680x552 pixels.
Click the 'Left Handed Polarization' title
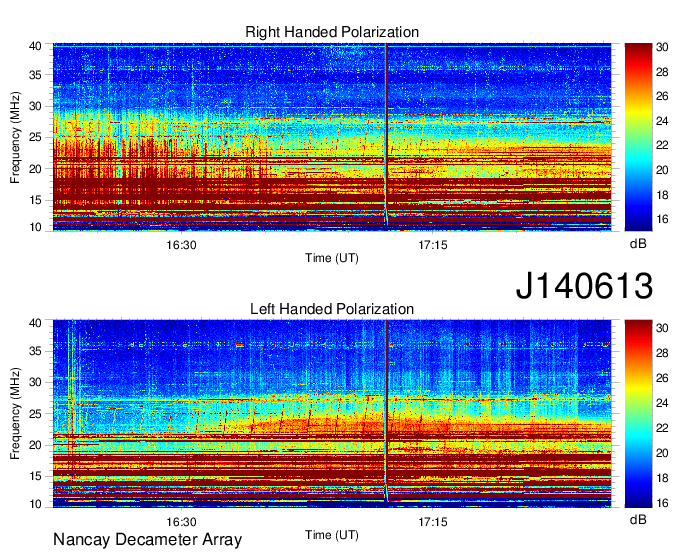point(332,309)
